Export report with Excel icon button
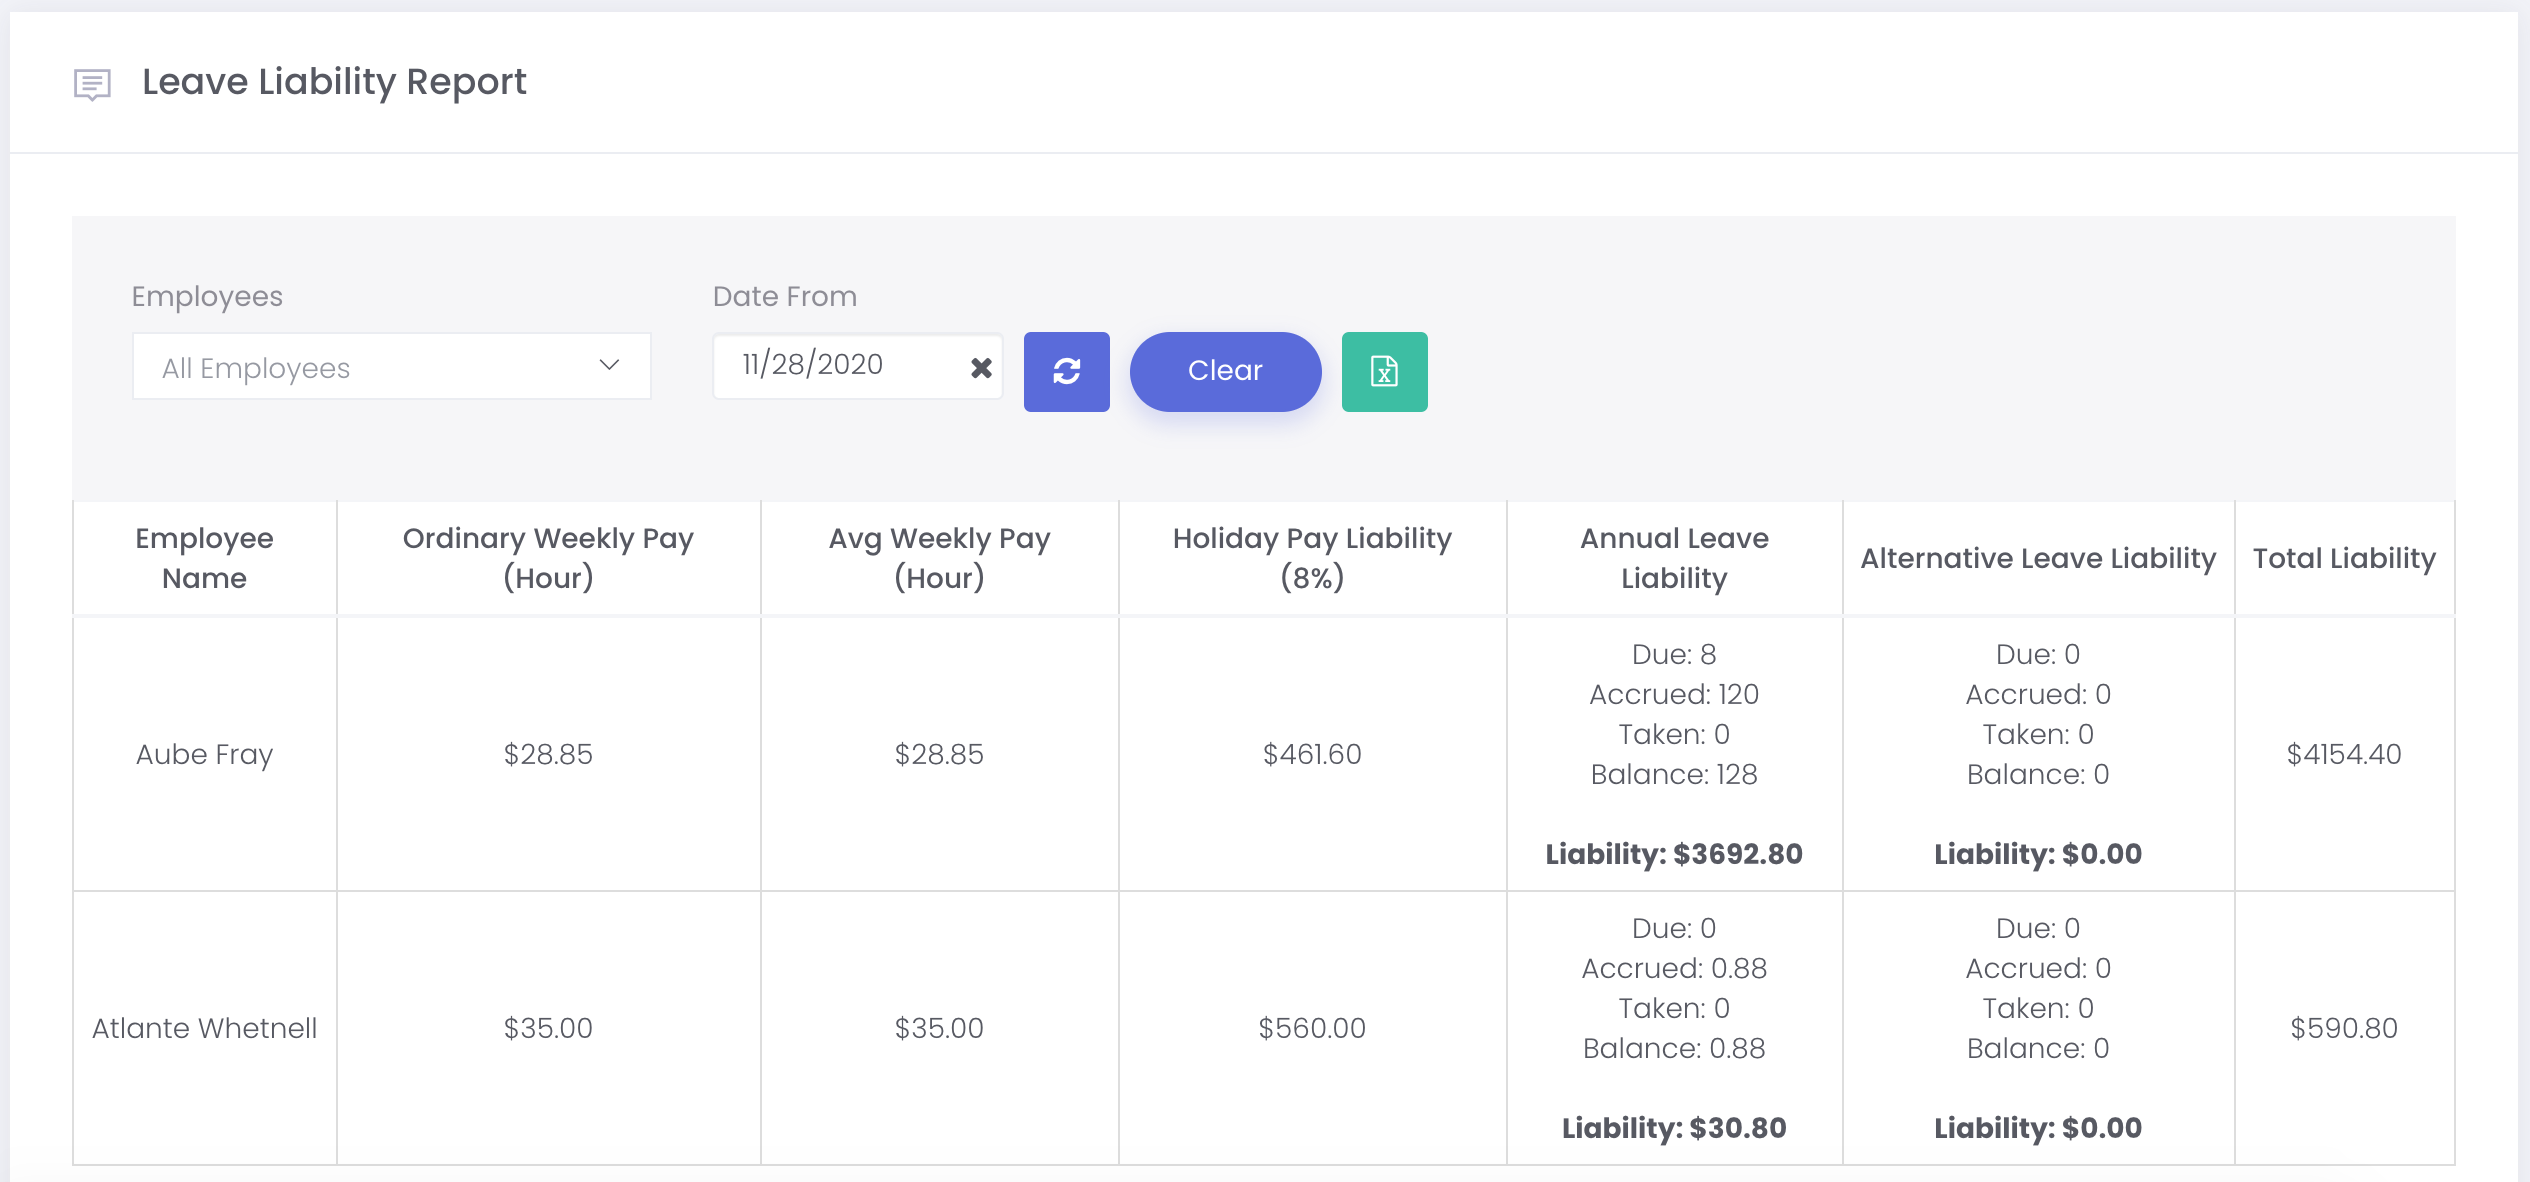This screenshot has width=2530, height=1182. click(x=1384, y=371)
